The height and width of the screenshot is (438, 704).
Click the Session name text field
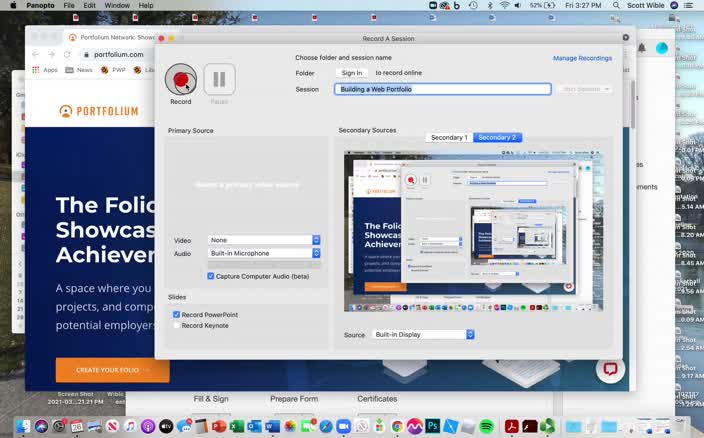tap(442, 89)
